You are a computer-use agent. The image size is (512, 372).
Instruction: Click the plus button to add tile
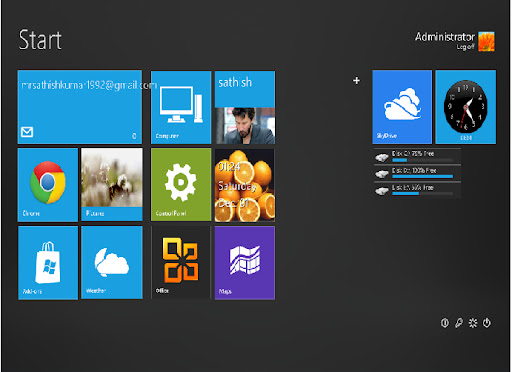click(x=356, y=80)
